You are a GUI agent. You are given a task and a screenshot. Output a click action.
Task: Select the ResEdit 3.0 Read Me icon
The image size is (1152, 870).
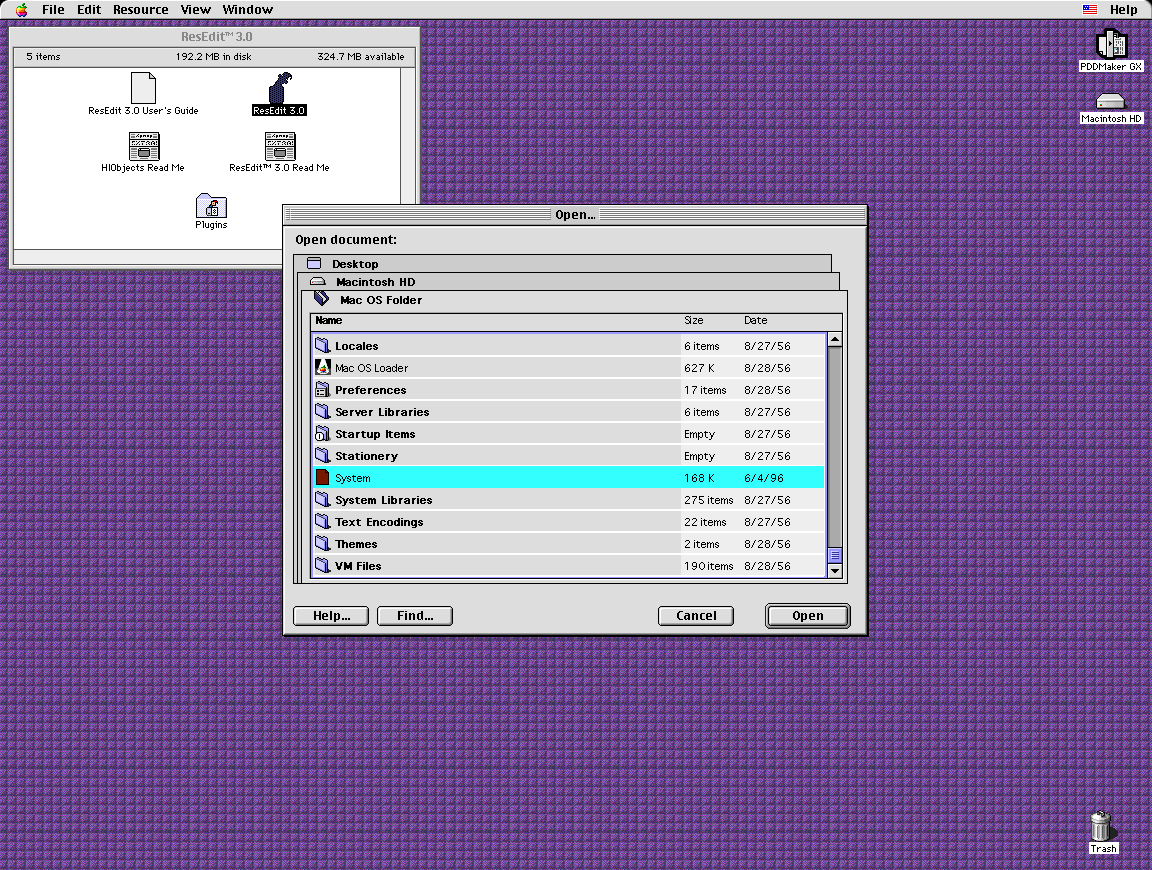pos(280,146)
